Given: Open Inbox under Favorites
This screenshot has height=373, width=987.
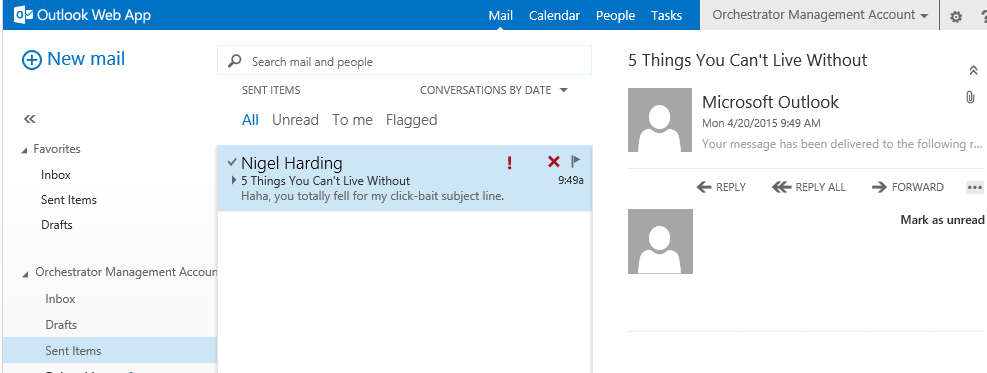Looking at the screenshot, I should [x=56, y=175].
